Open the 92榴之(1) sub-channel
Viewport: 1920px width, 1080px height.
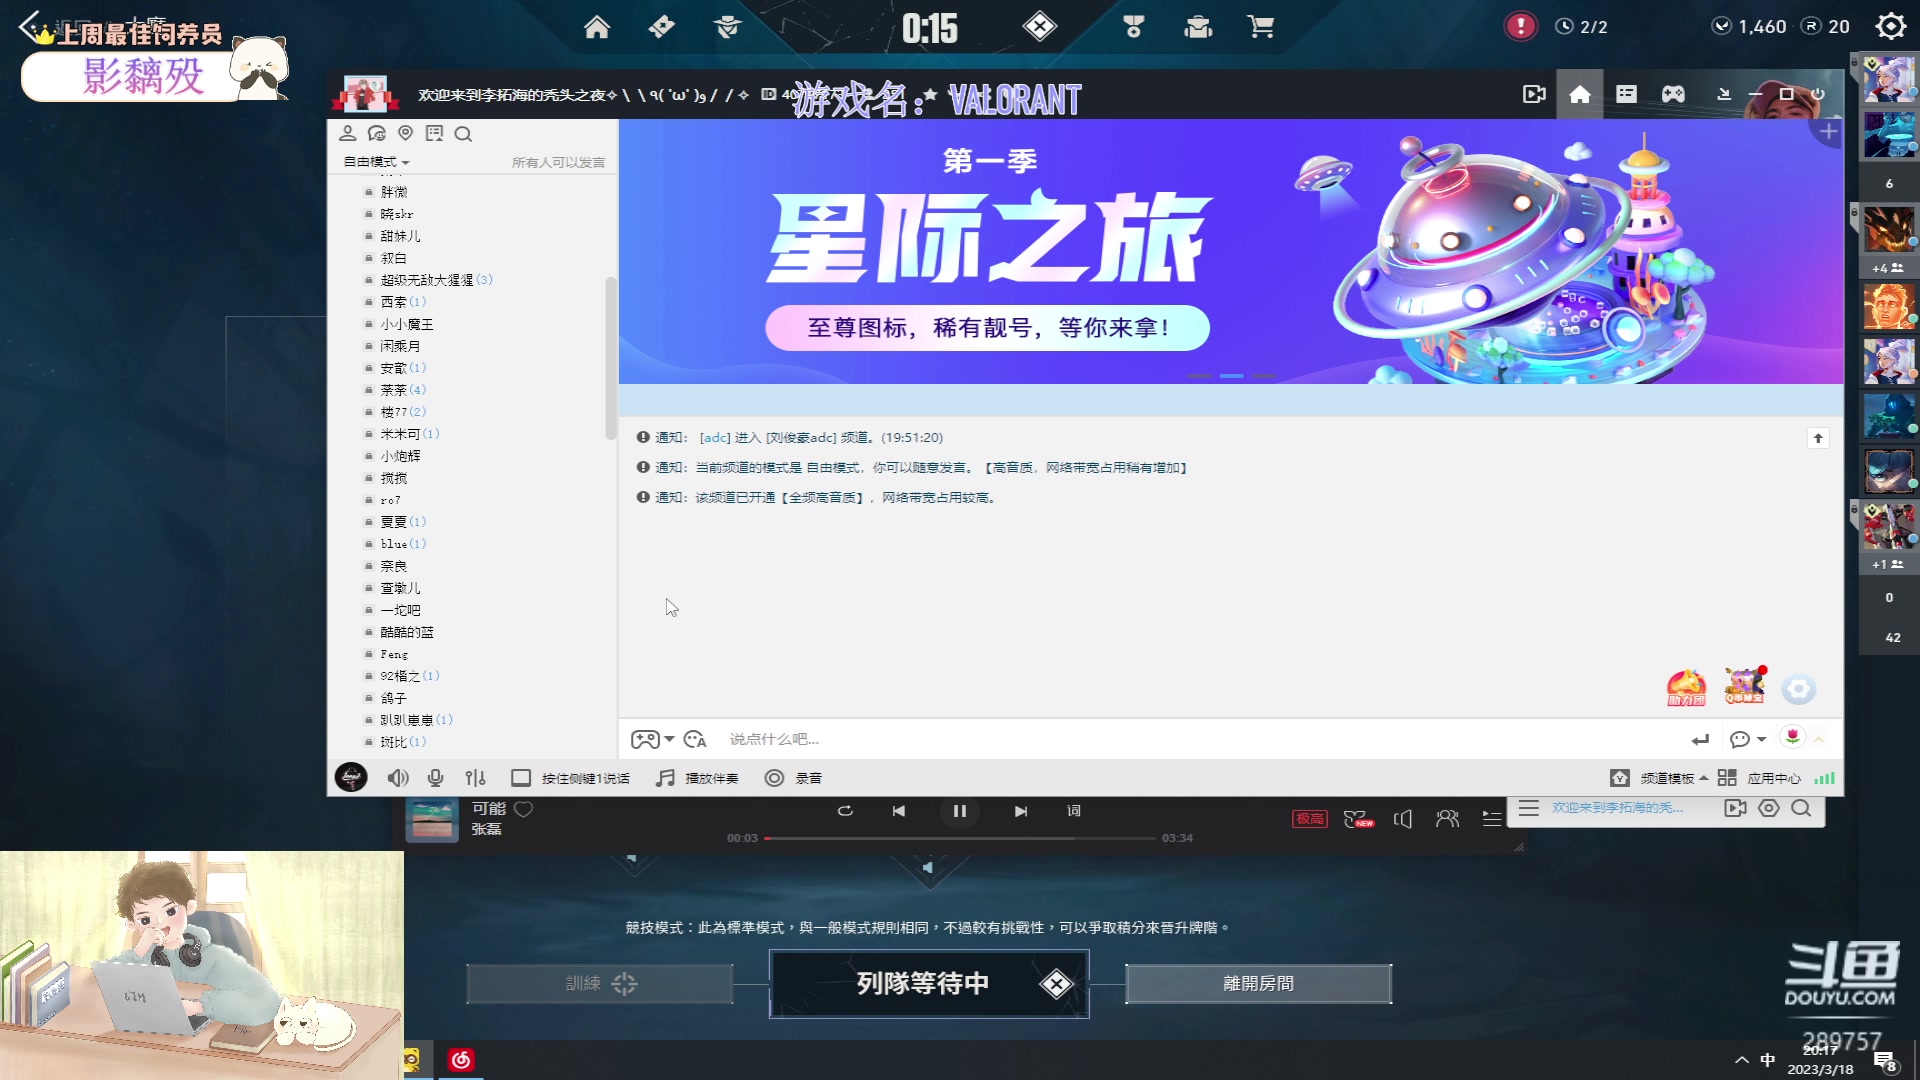410,676
